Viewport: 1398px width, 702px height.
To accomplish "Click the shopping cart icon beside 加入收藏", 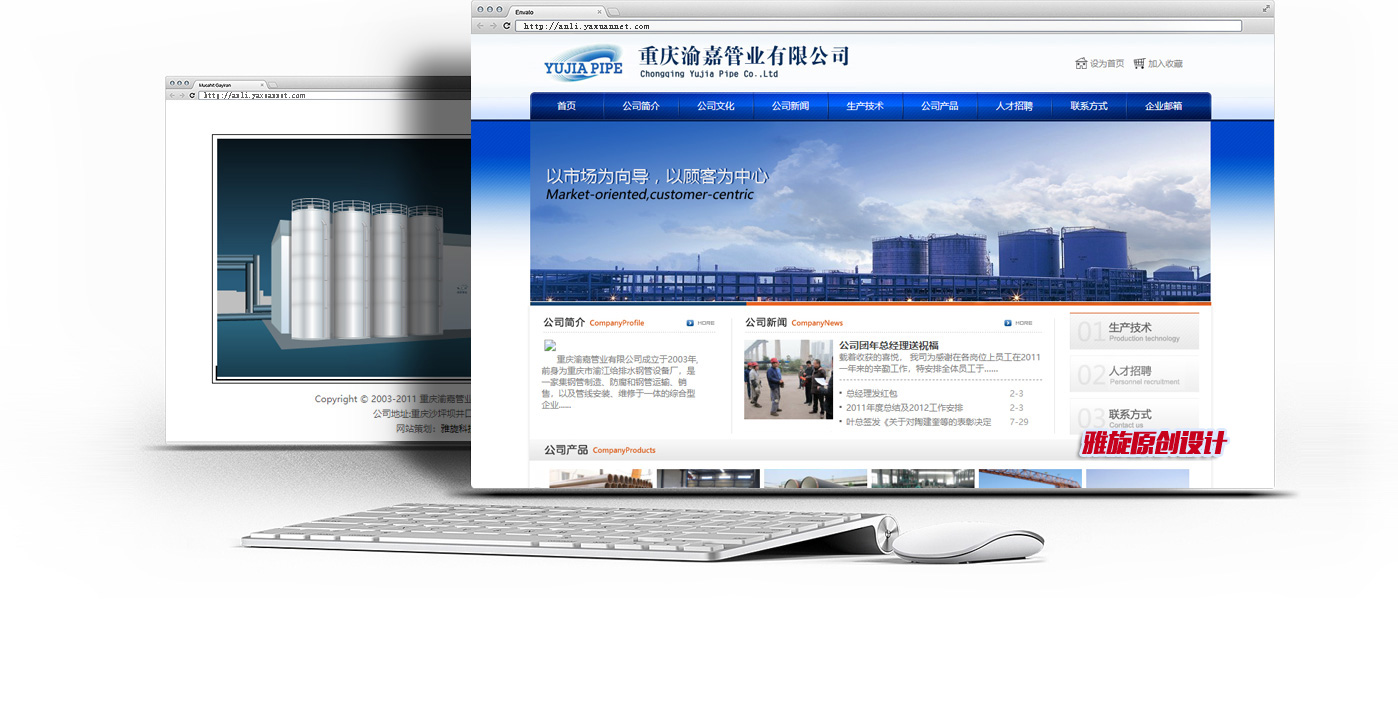I will (1139, 63).
